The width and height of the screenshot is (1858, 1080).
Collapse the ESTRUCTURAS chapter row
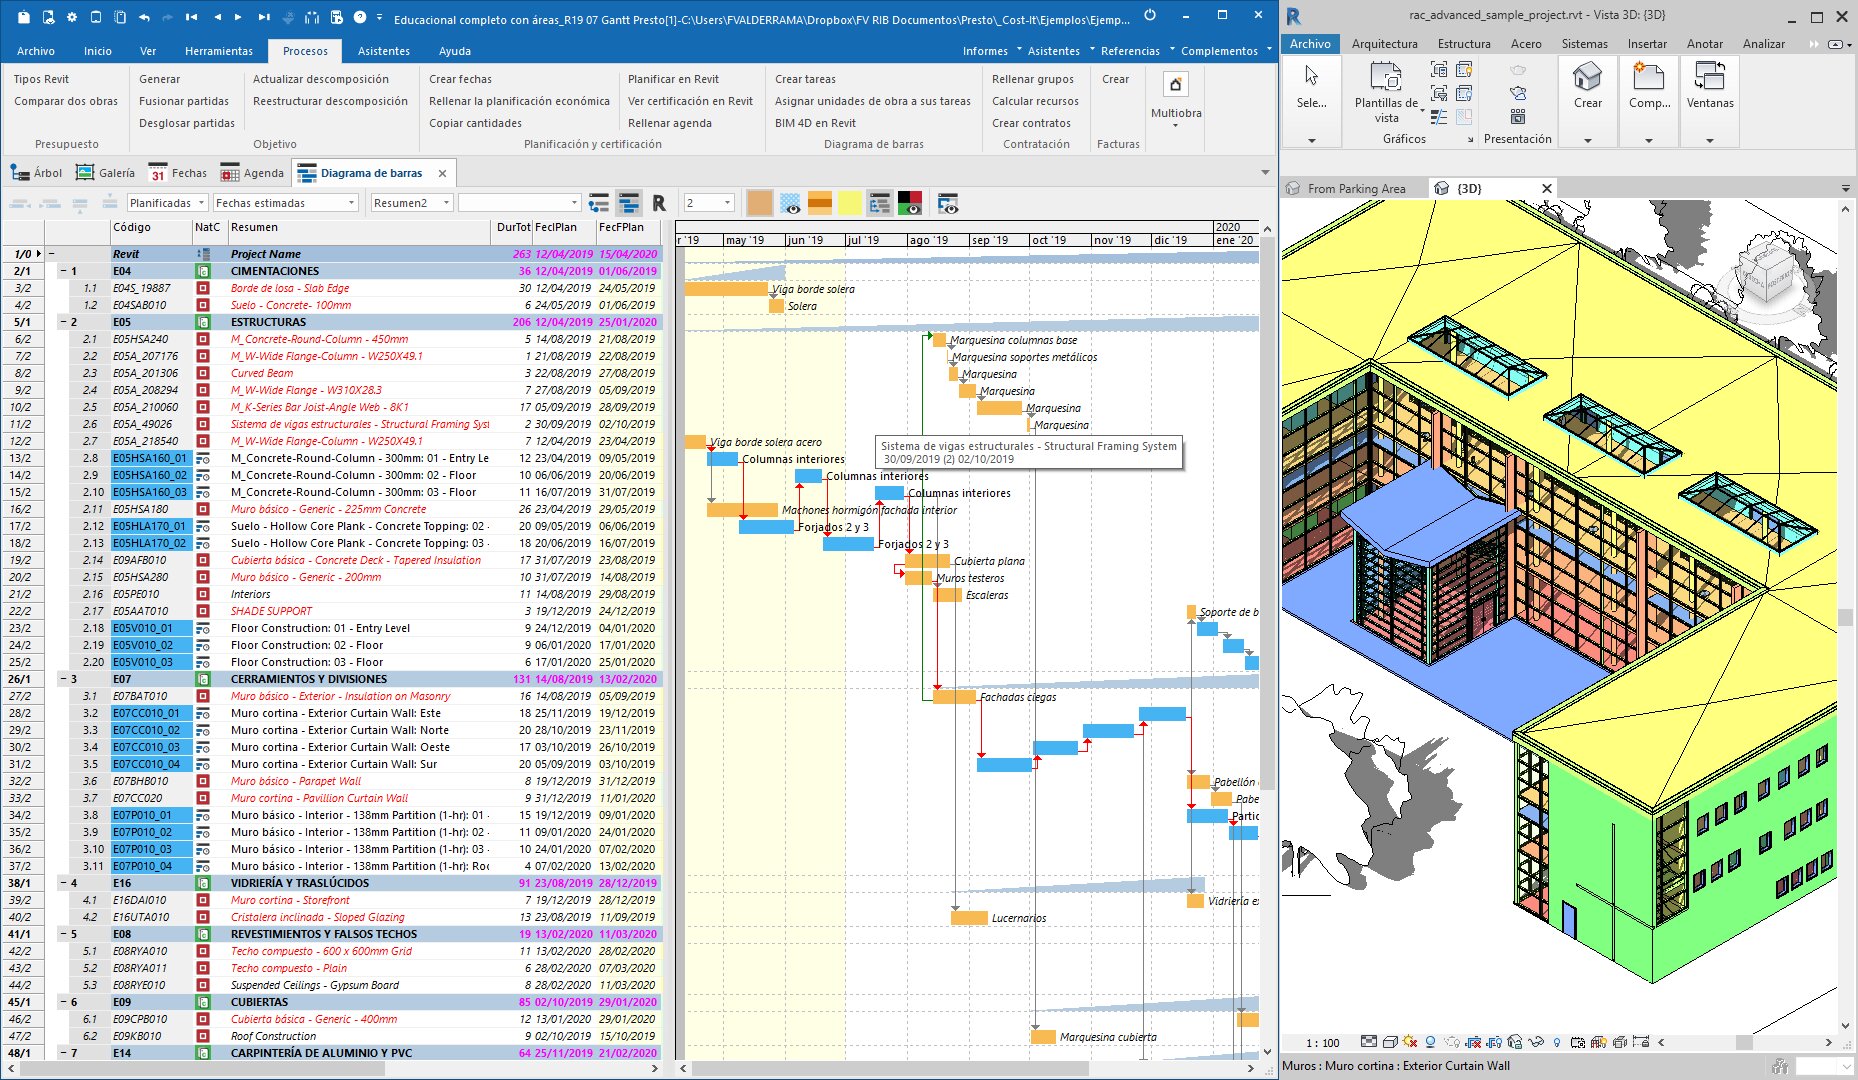63,323
